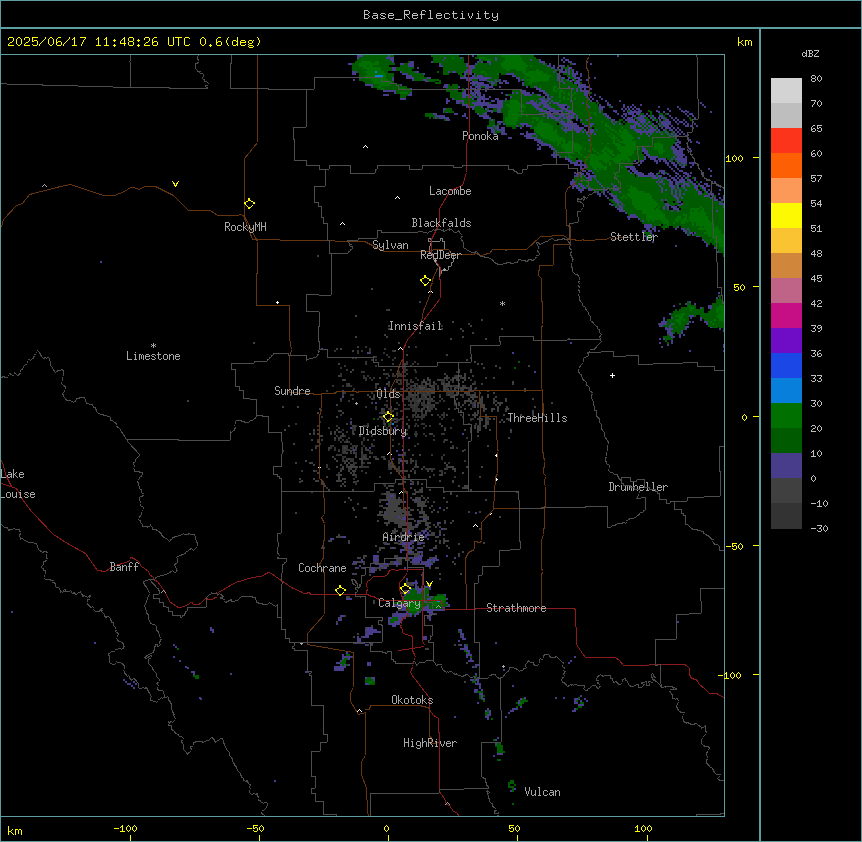
Task: Select the Okotoks label
Action: pos(412,700)
